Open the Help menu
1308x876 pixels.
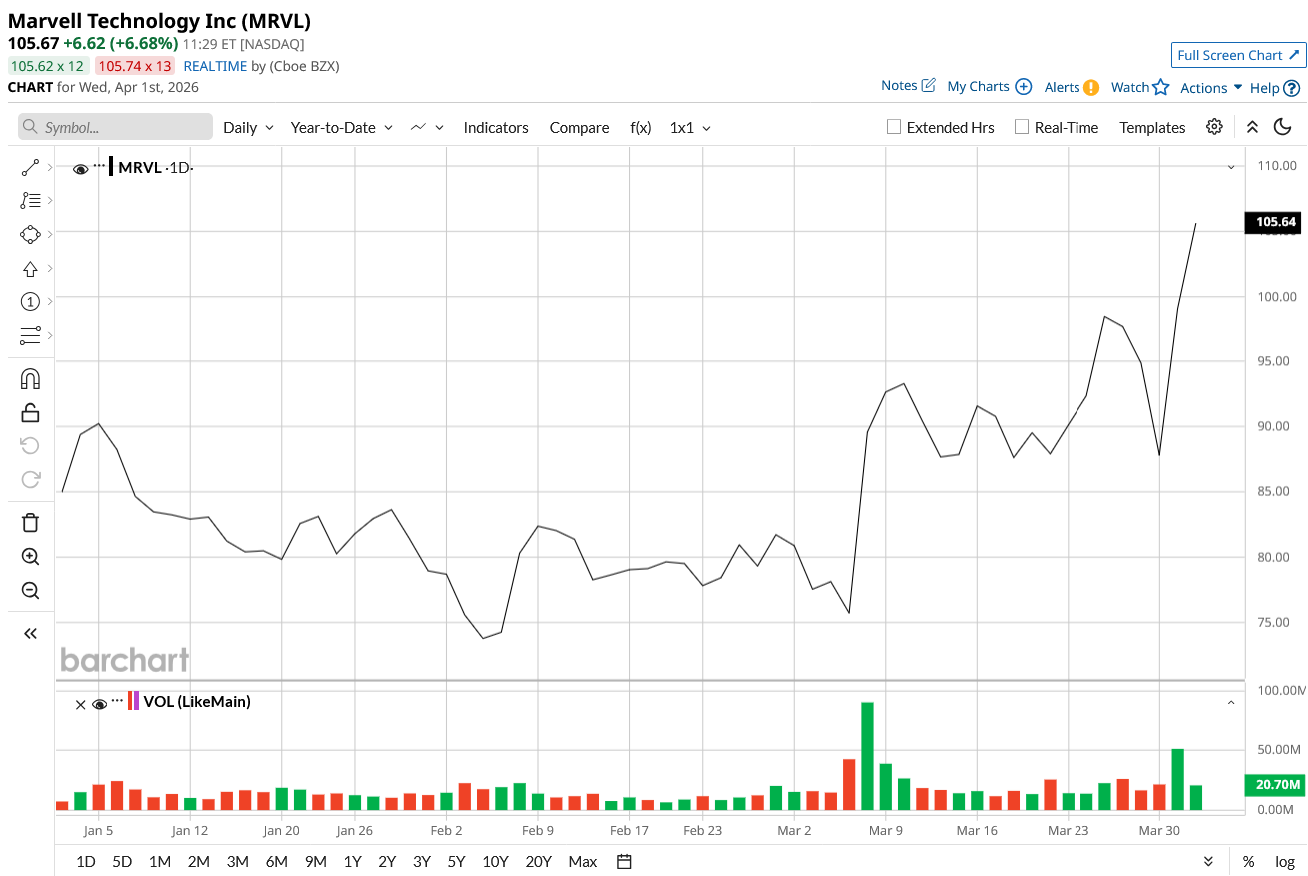coord(1275,88)
